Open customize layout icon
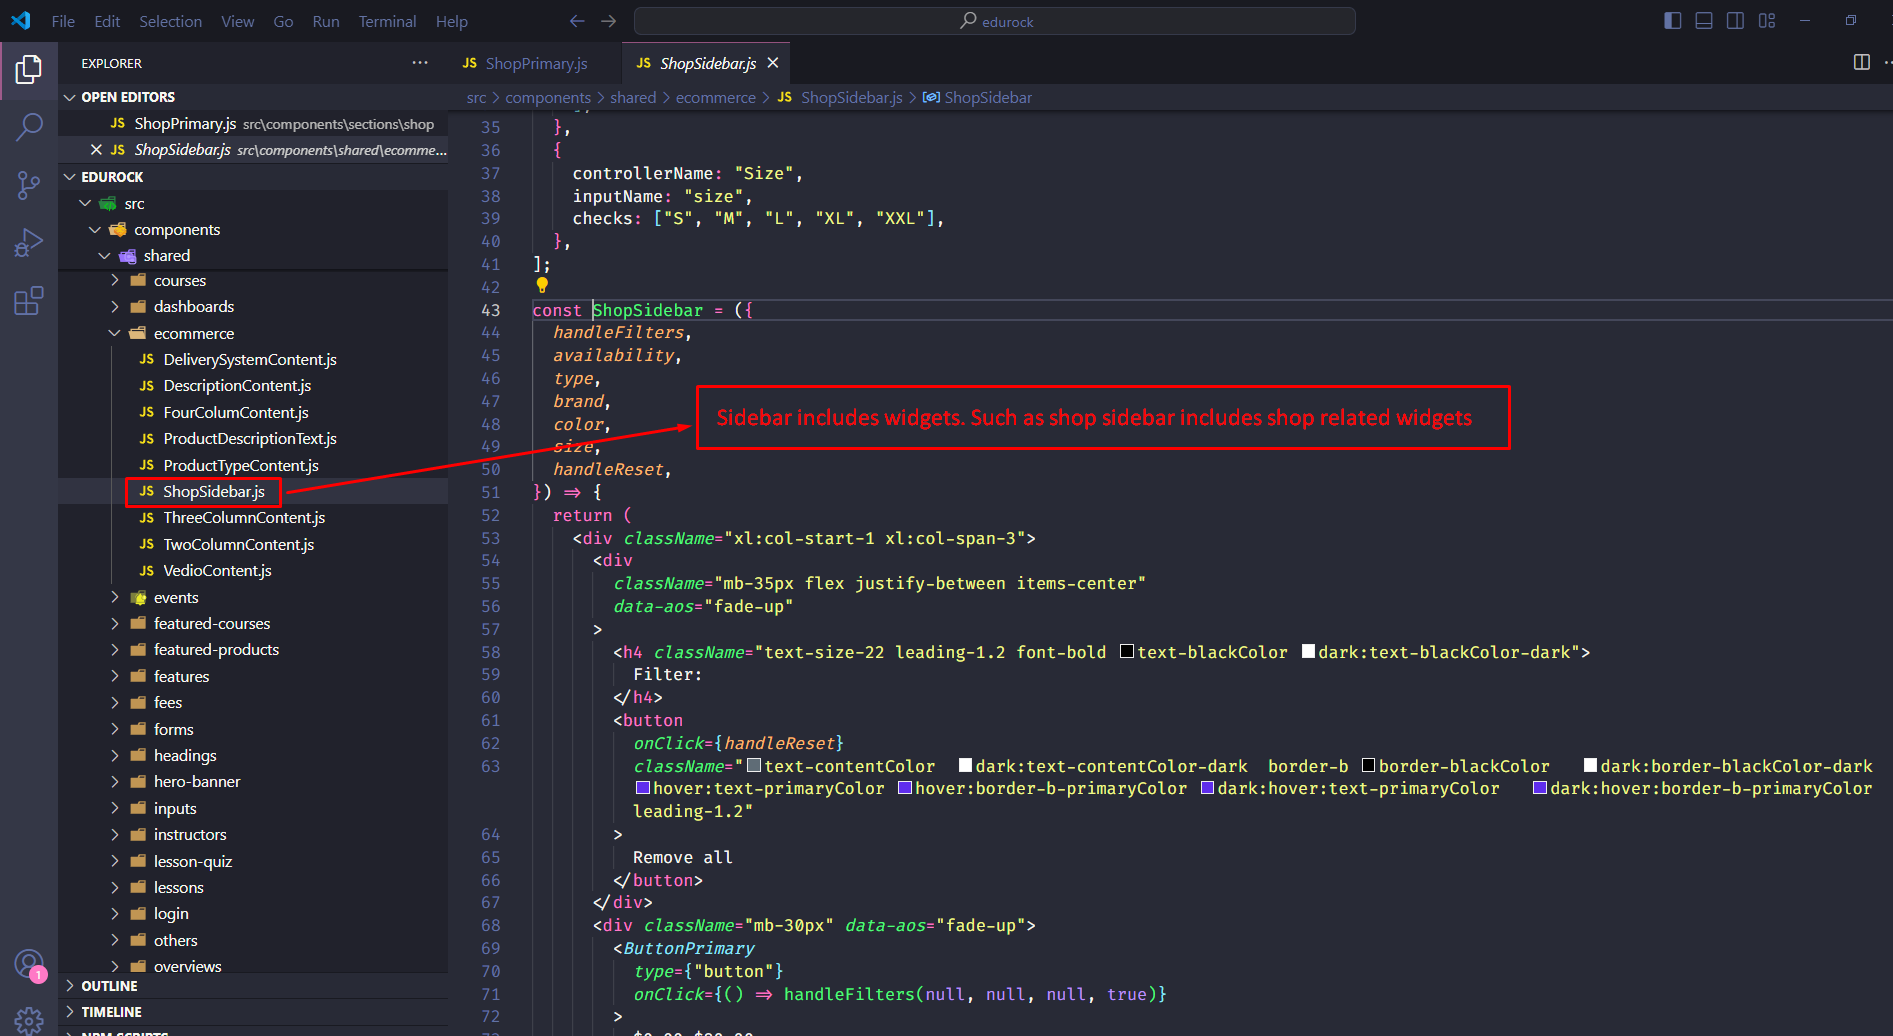The height and width of the screenshot is (1036, 1893). click(1767, 21)
